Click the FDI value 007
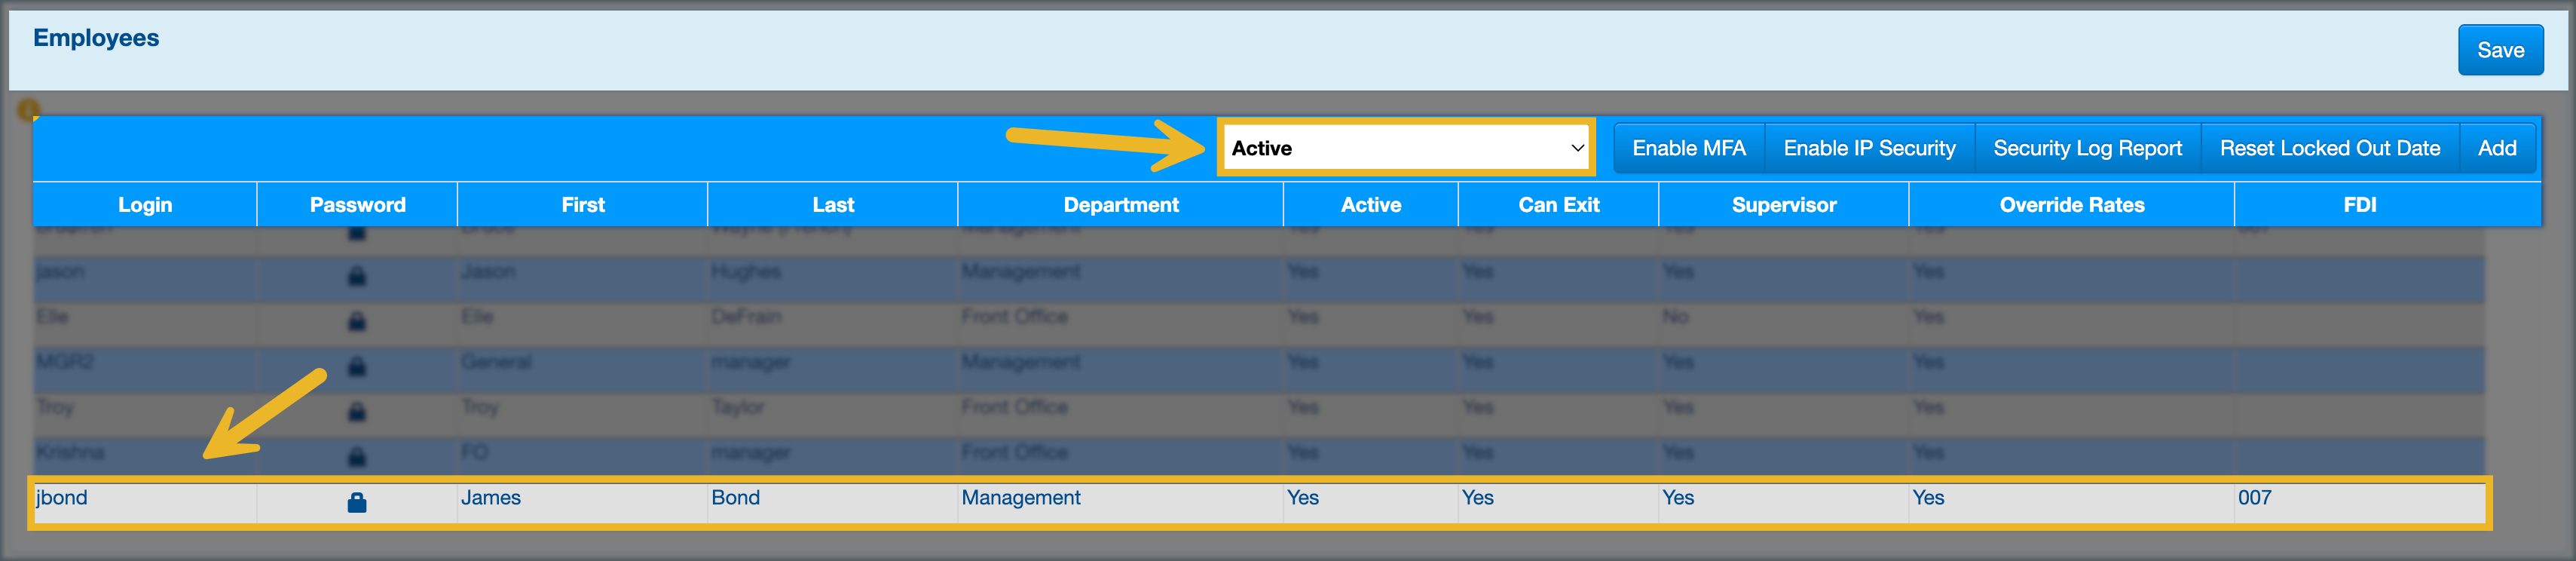Screen dimensions: 2576x561 pos(2254,498)
